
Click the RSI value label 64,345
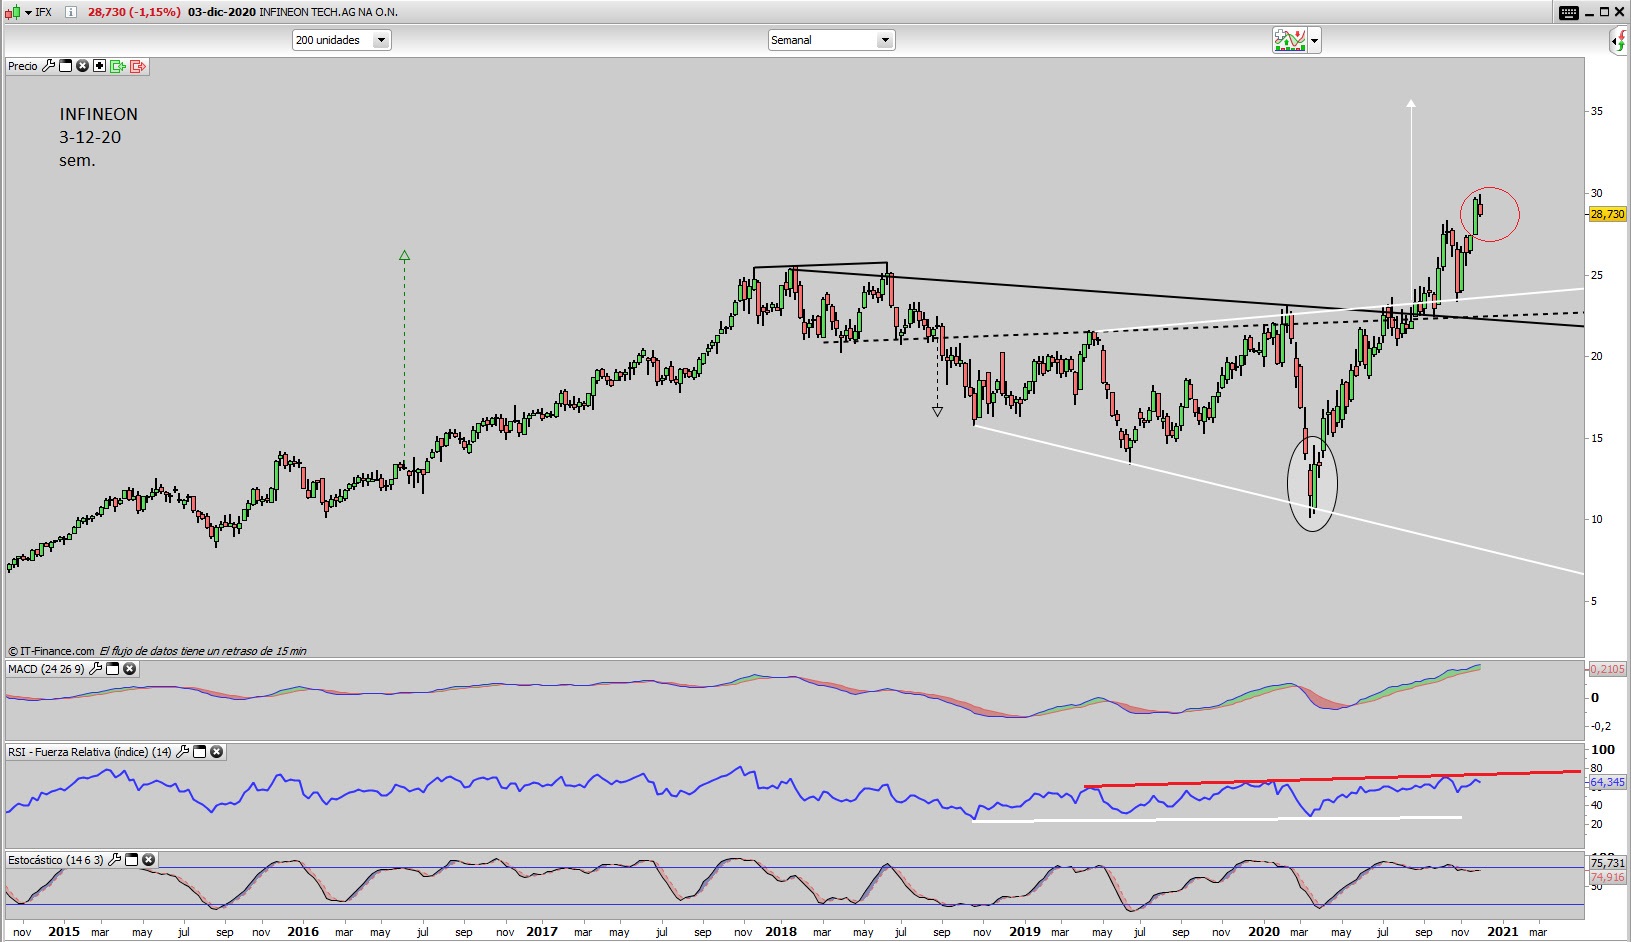click(x=1607, y=782)
